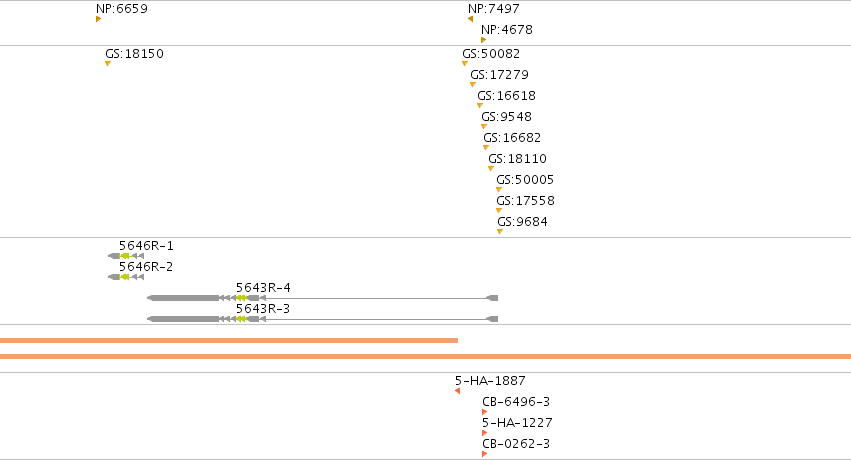Select the shorter orange feature bar
The image size is (851, 460).
click(229, 341)
